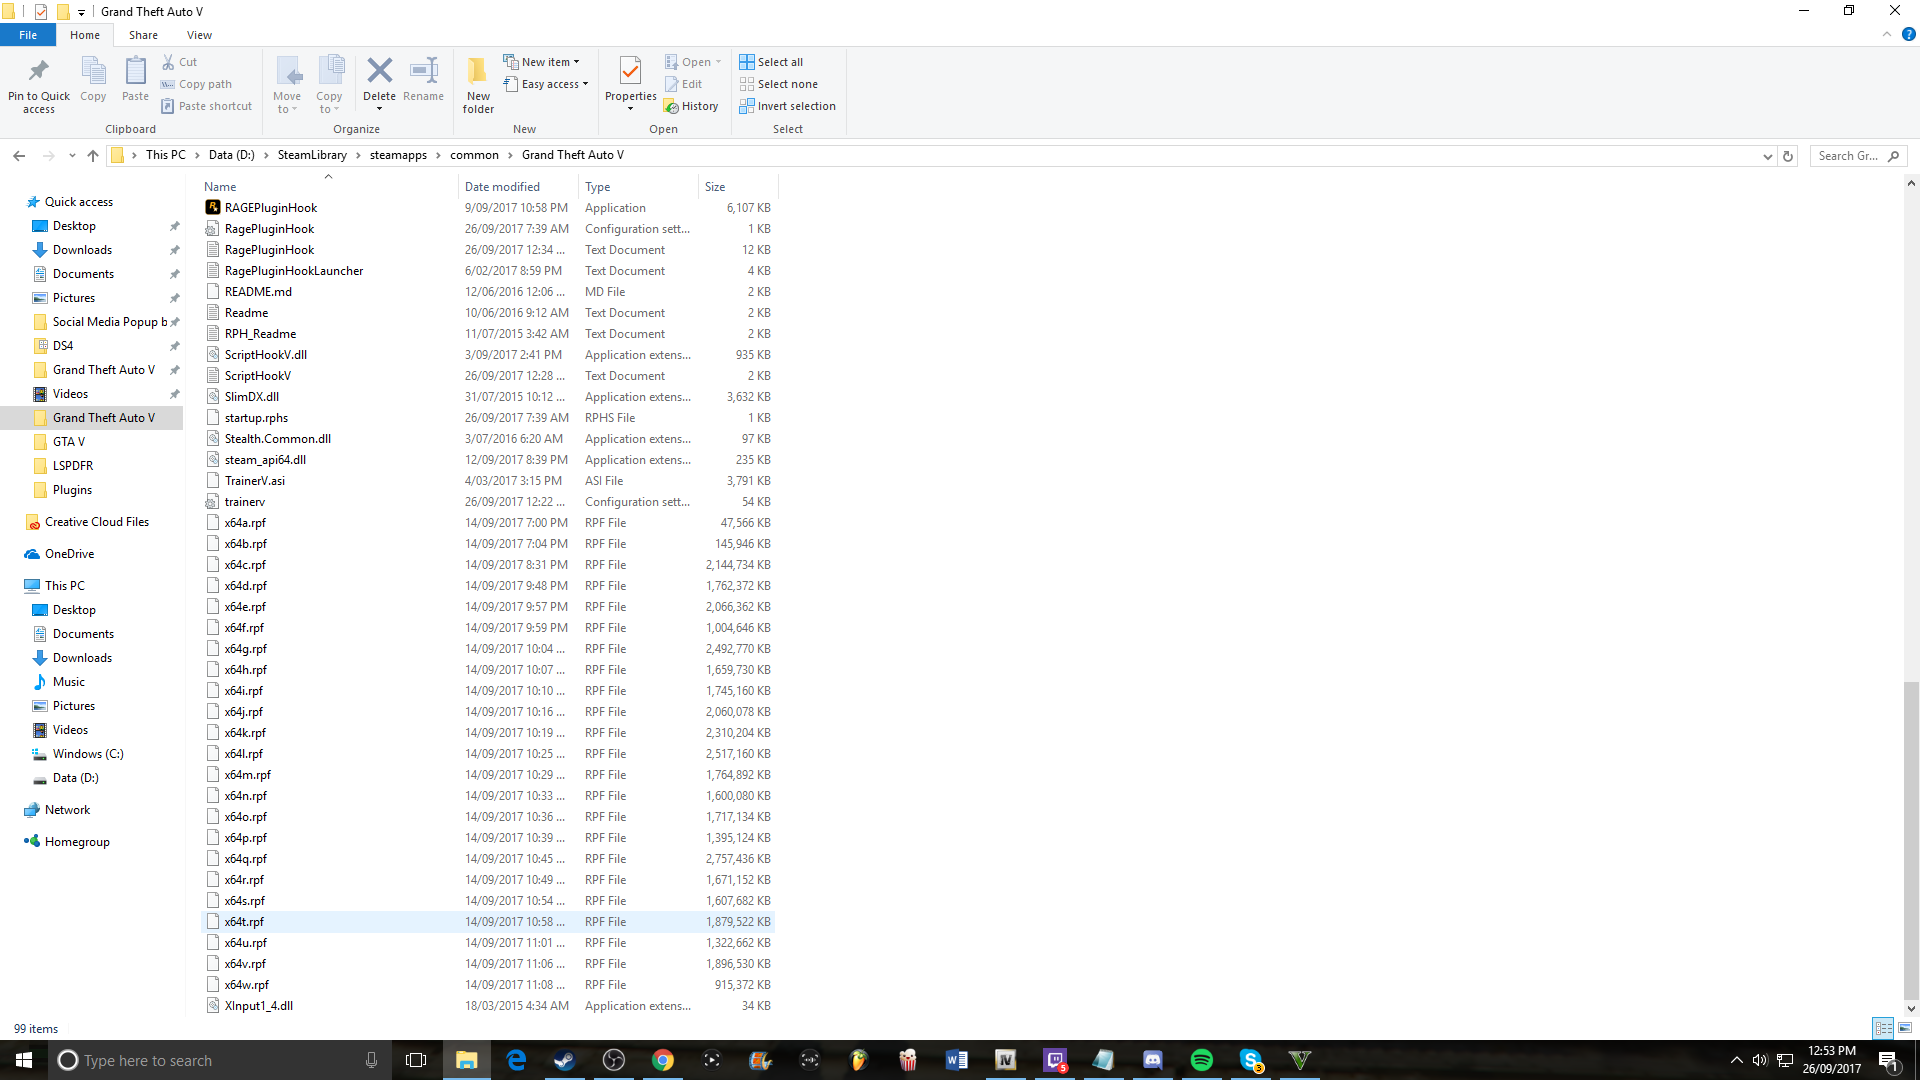Image resolution: width=1920 pixels, height=1080 pixels.
Task: Expand address bar history dropdown
Action: [1767, 156]
